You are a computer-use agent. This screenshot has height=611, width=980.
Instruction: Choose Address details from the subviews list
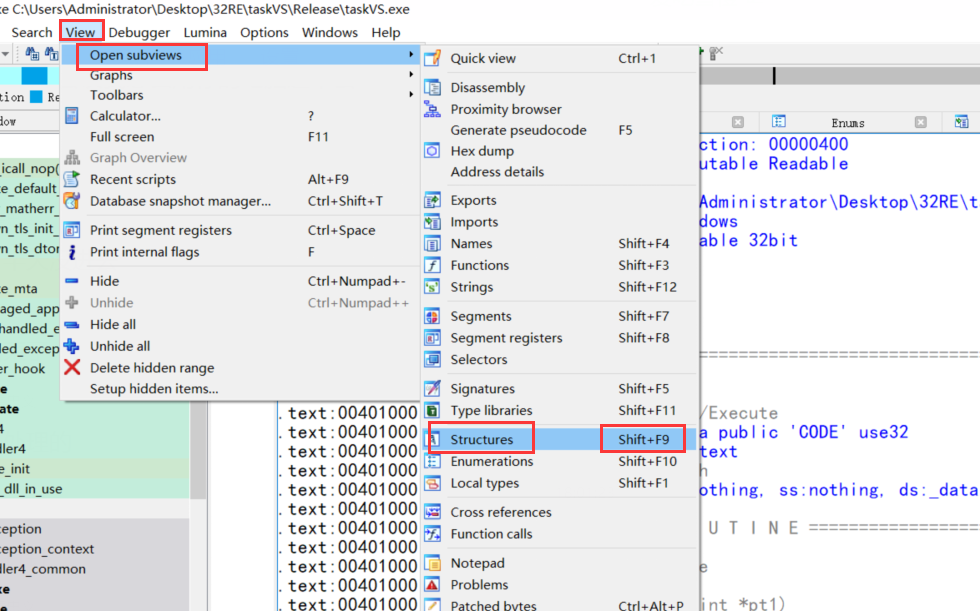click(559, 172)
